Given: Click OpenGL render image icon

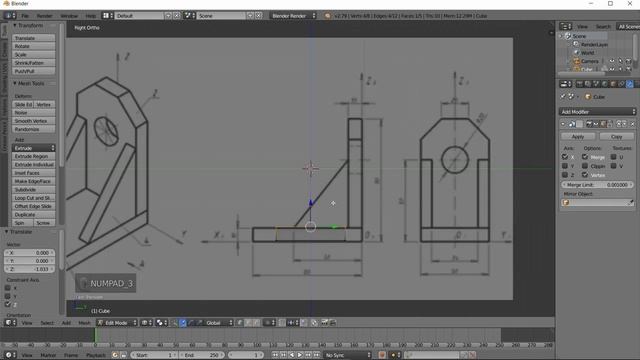Looking at the screenshot, I should pyautogui.click(x=325, y=323).
